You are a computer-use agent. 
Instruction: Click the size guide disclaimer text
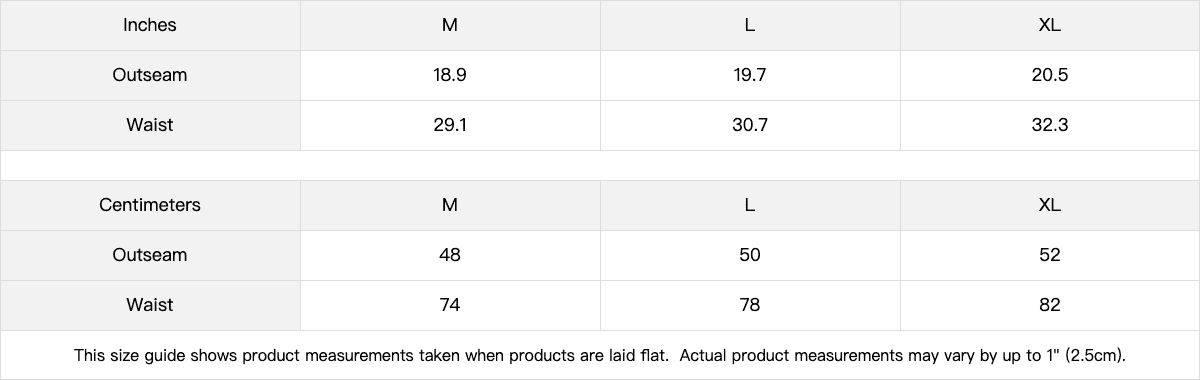[601, 355]
